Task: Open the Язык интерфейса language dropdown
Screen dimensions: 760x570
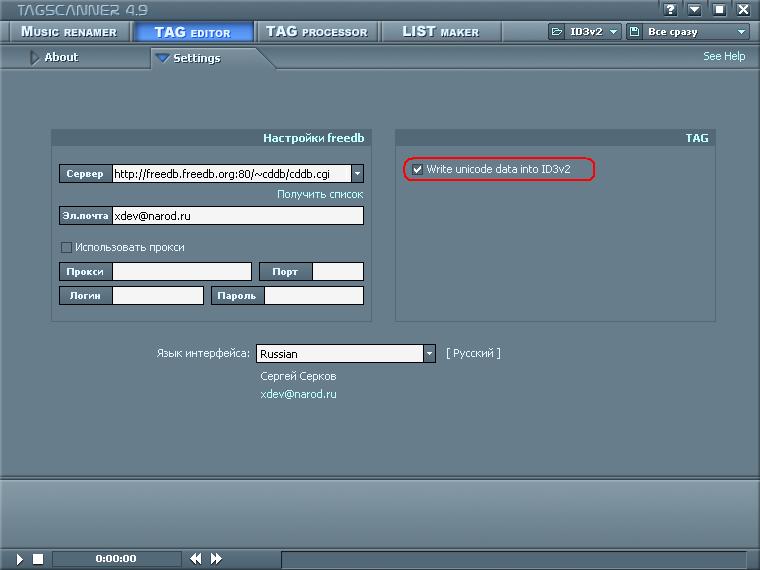Action: coord(429,353)
